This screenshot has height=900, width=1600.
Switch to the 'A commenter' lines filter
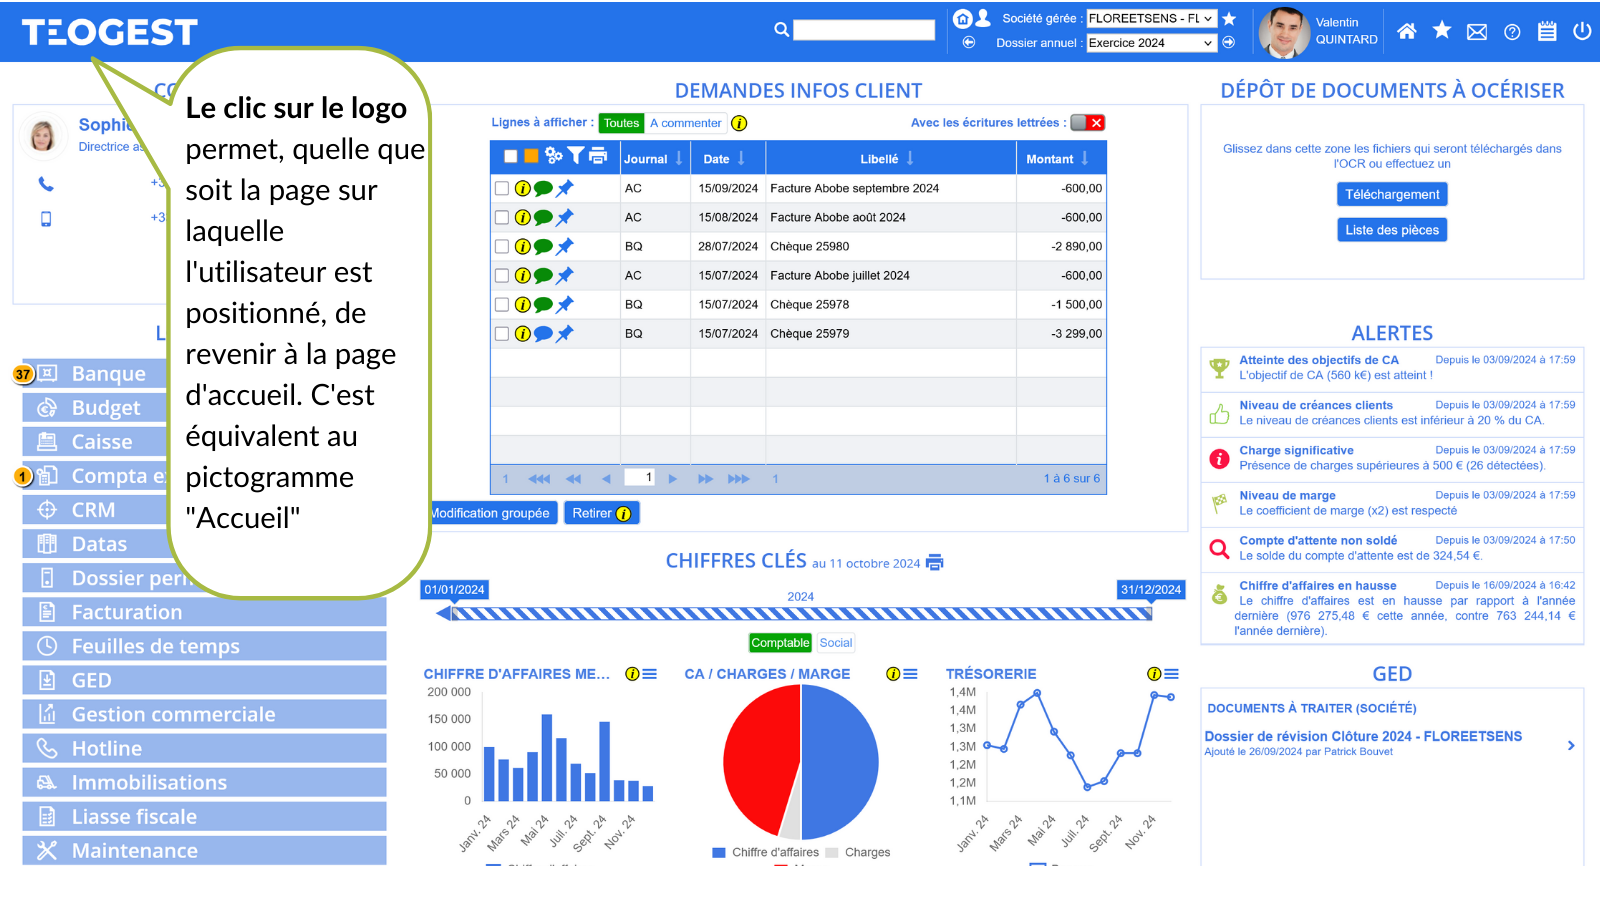685,123
